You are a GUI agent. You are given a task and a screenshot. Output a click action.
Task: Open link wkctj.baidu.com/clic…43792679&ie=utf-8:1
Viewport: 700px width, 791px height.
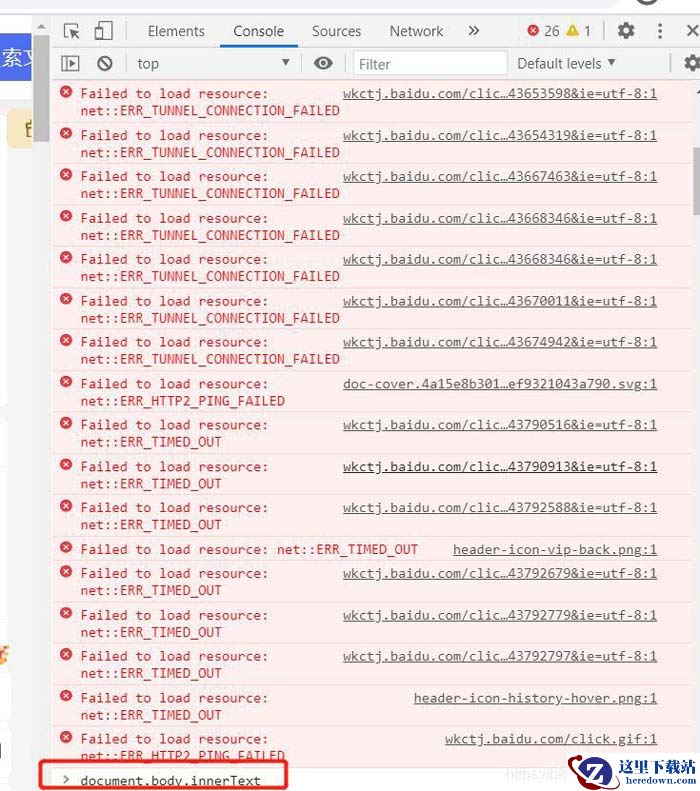pyautogui.click(x=500, y=574)
